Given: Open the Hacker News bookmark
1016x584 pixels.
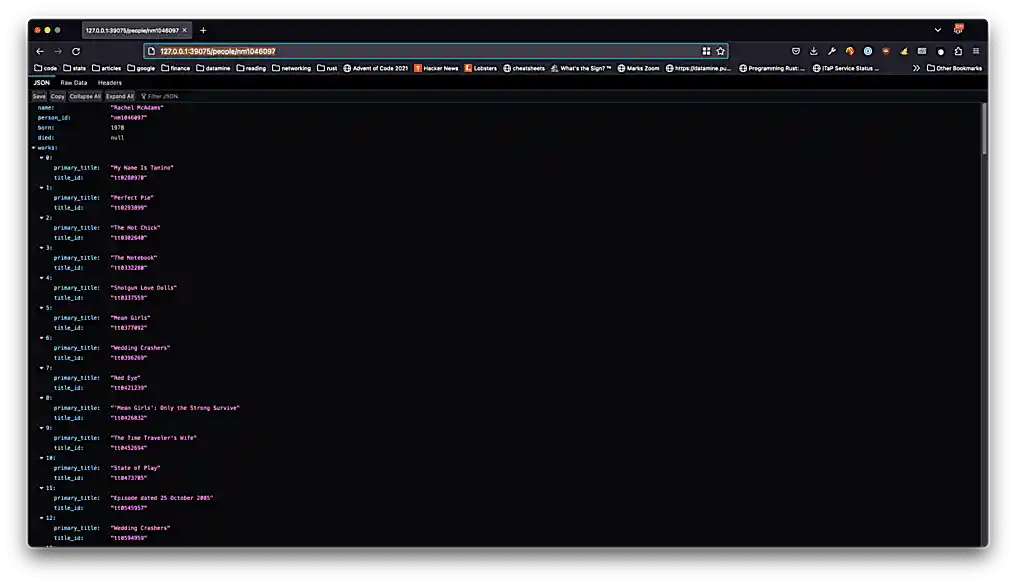Looking at the screenshot, I should [436, 68].
